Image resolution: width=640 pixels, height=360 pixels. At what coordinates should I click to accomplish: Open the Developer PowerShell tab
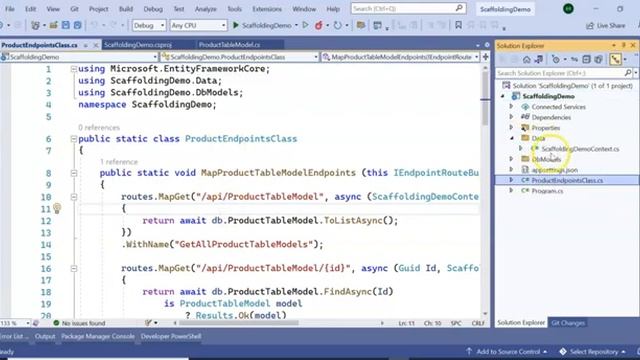(171, 337)
